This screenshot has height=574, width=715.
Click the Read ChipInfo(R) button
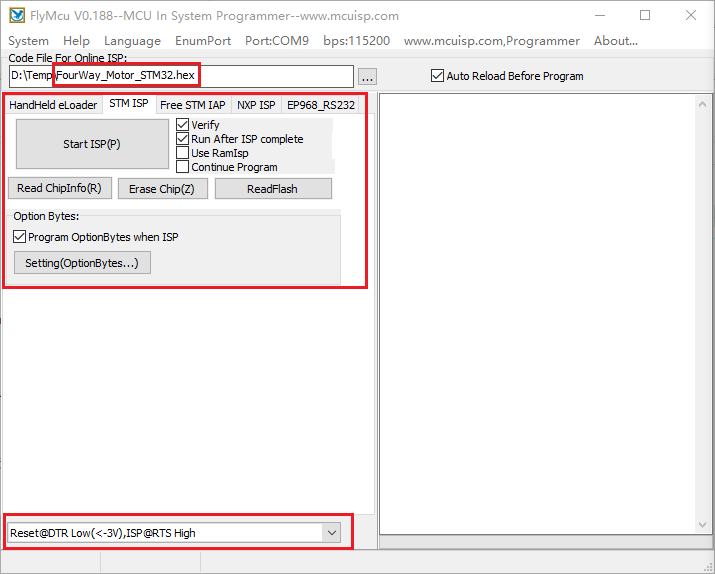(x=60, y=188)
